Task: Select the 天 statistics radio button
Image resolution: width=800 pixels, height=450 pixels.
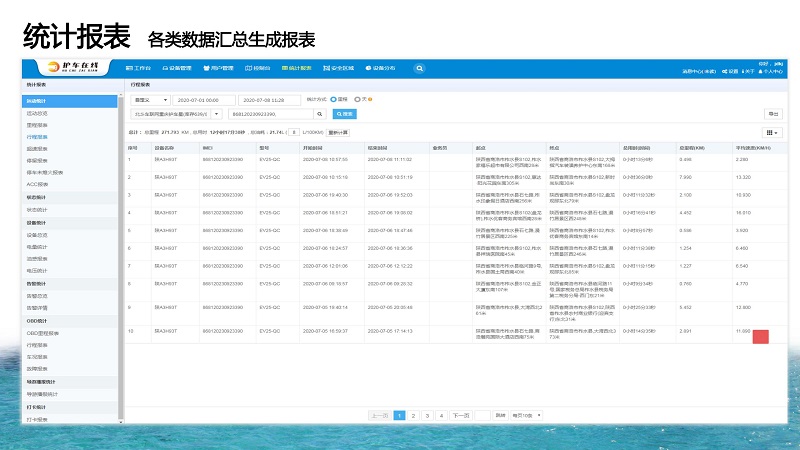Action: [360, 100]
